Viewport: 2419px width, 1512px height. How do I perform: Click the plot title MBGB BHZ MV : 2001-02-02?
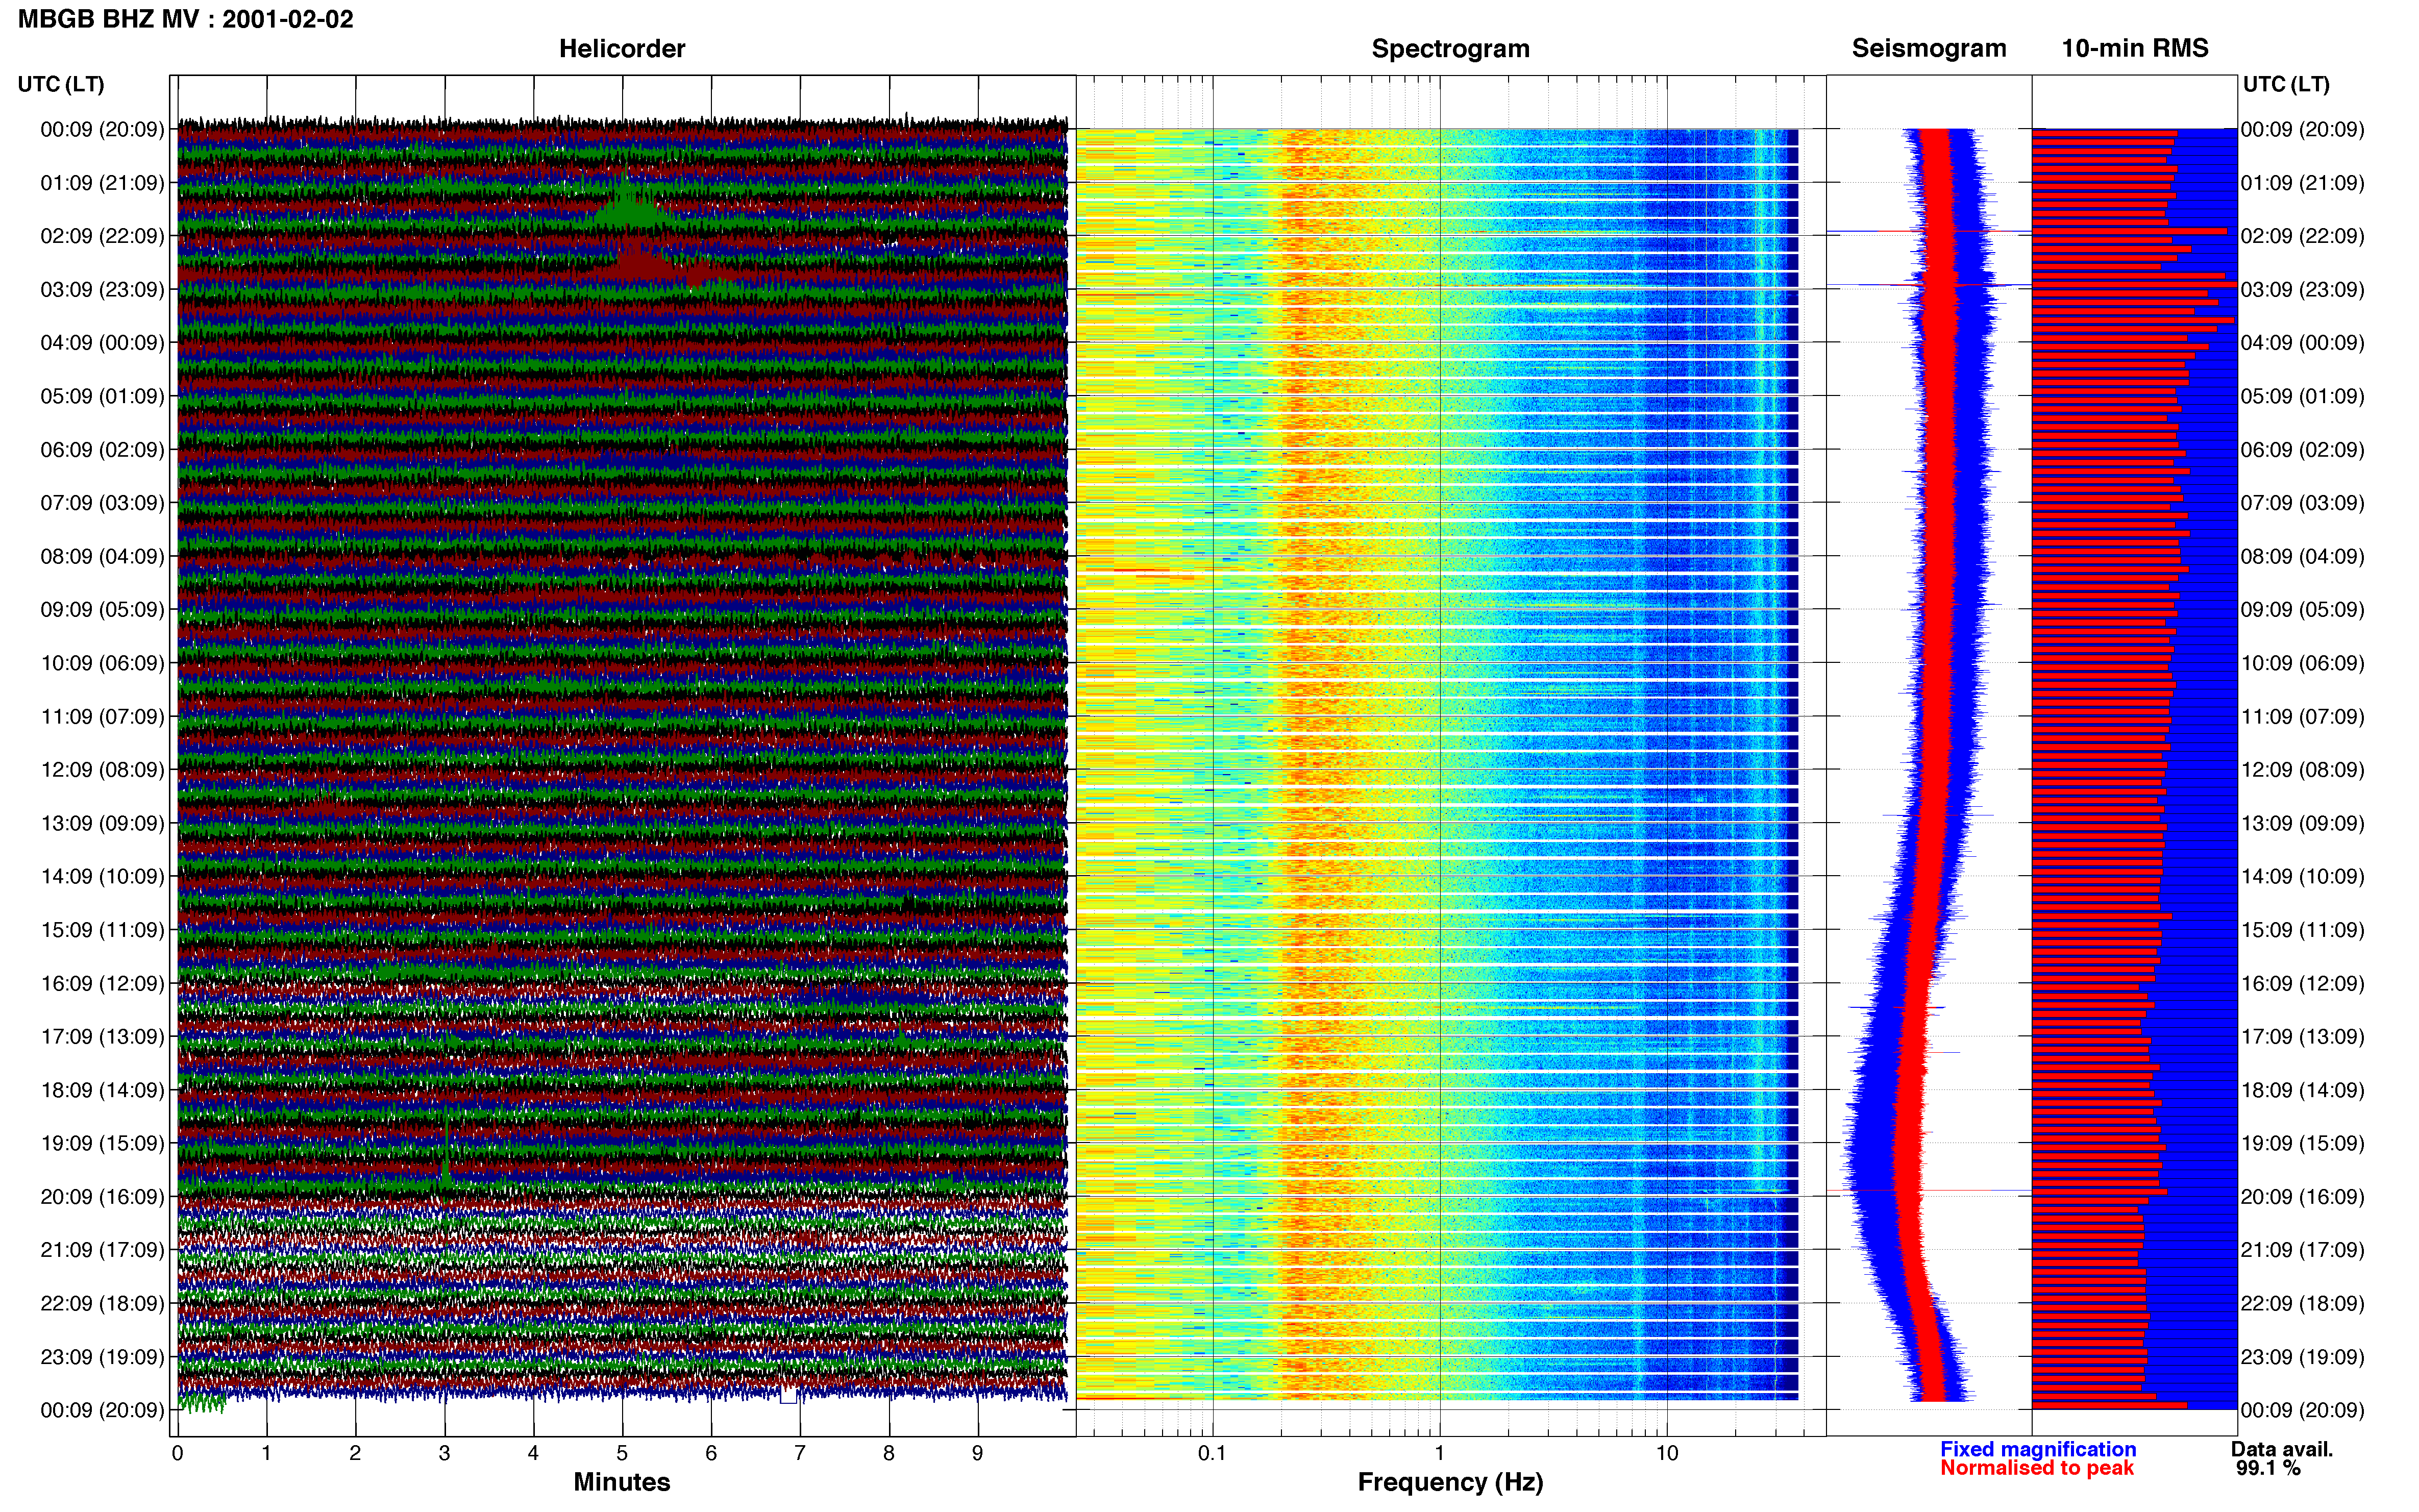point(186,19)
